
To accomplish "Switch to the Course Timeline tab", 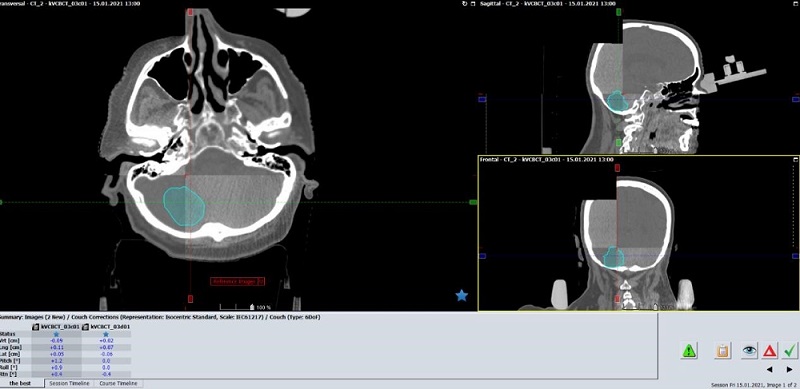I will point(118,383).
